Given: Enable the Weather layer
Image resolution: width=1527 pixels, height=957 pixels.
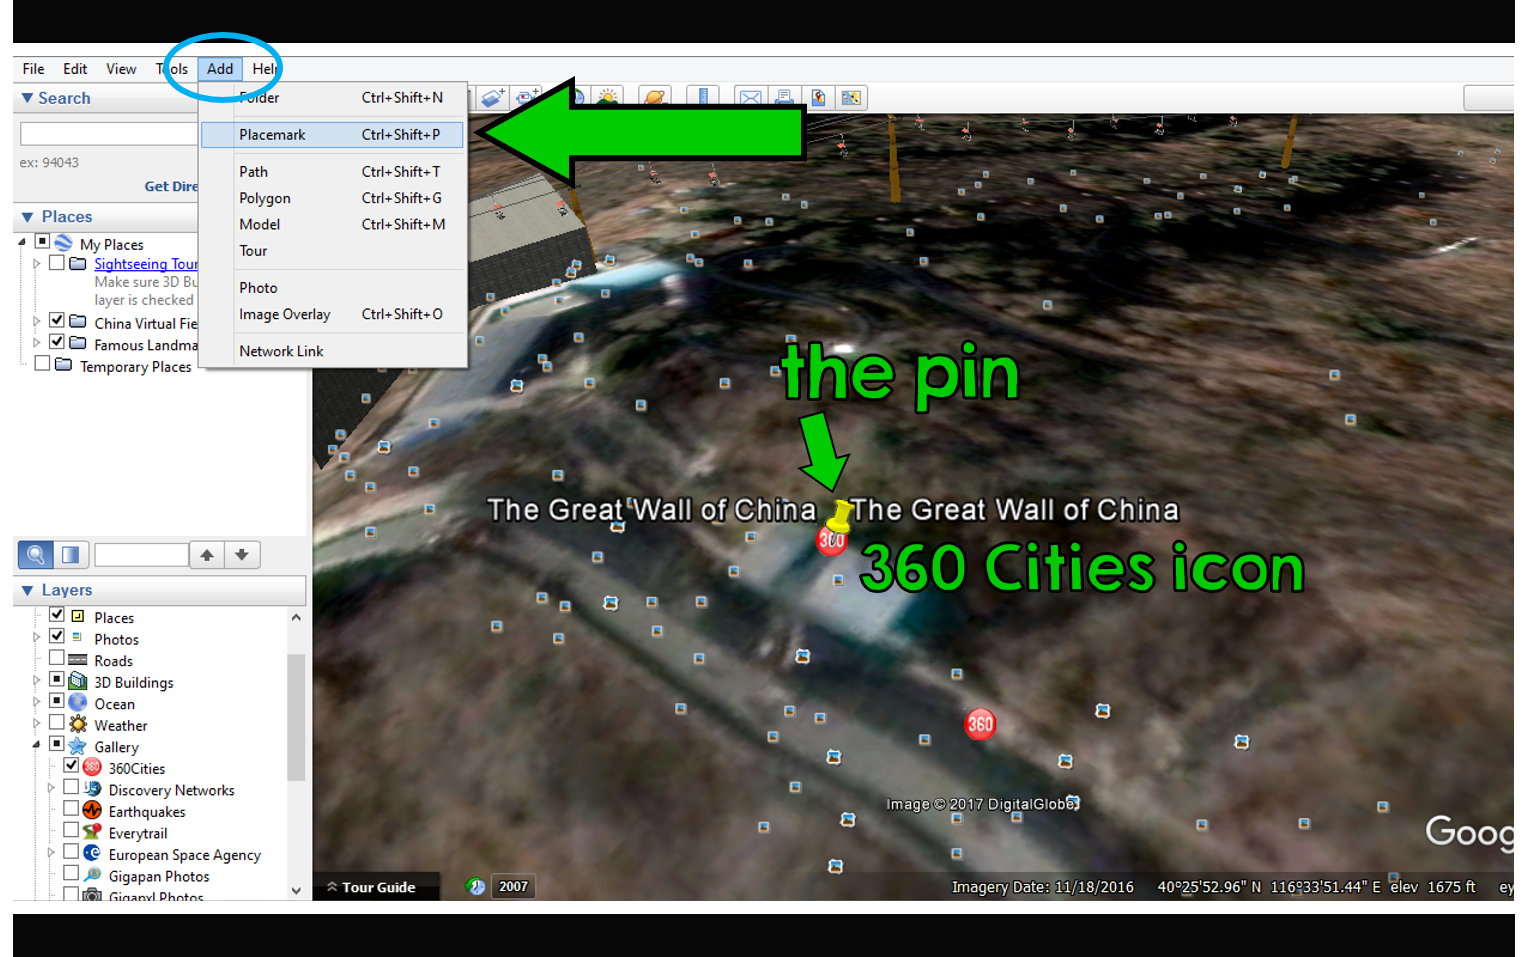Looking at the screenshot, I should [x=57, y=721].
